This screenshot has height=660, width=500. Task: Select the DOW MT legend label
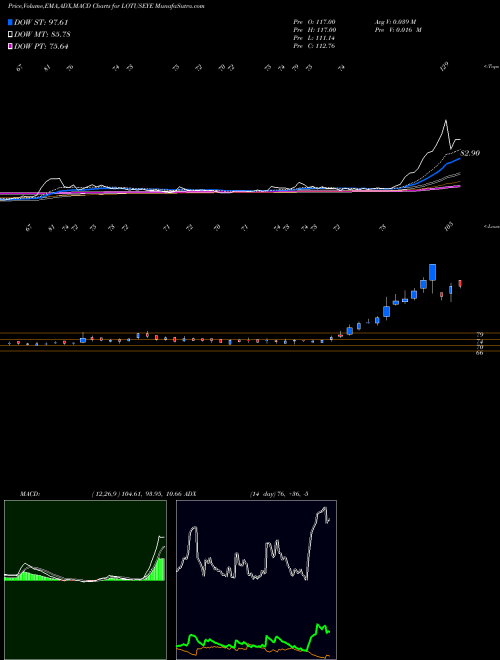point(42,35)
